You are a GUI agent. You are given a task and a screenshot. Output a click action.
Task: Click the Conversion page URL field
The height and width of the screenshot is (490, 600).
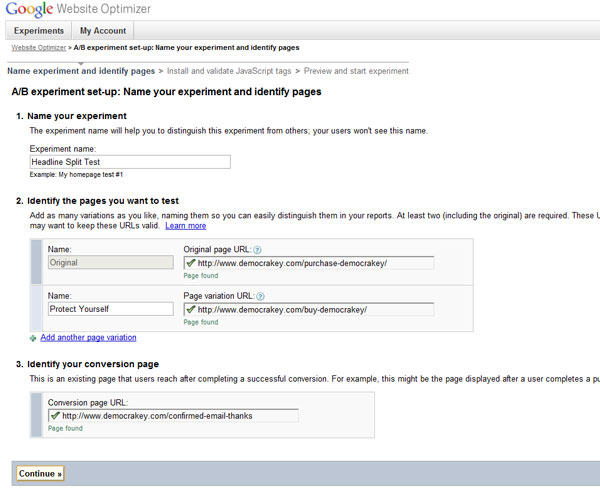coord(173,416)
